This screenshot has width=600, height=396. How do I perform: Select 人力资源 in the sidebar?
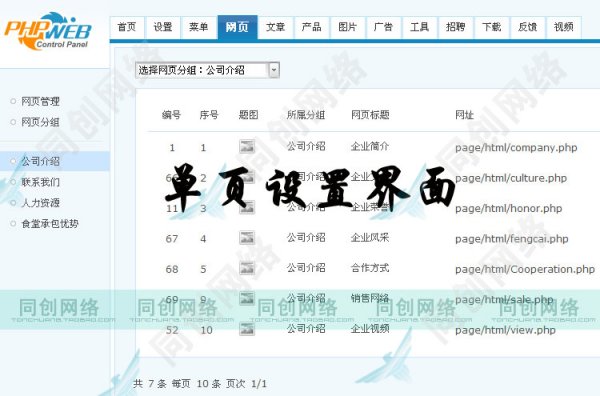[40, 203]
